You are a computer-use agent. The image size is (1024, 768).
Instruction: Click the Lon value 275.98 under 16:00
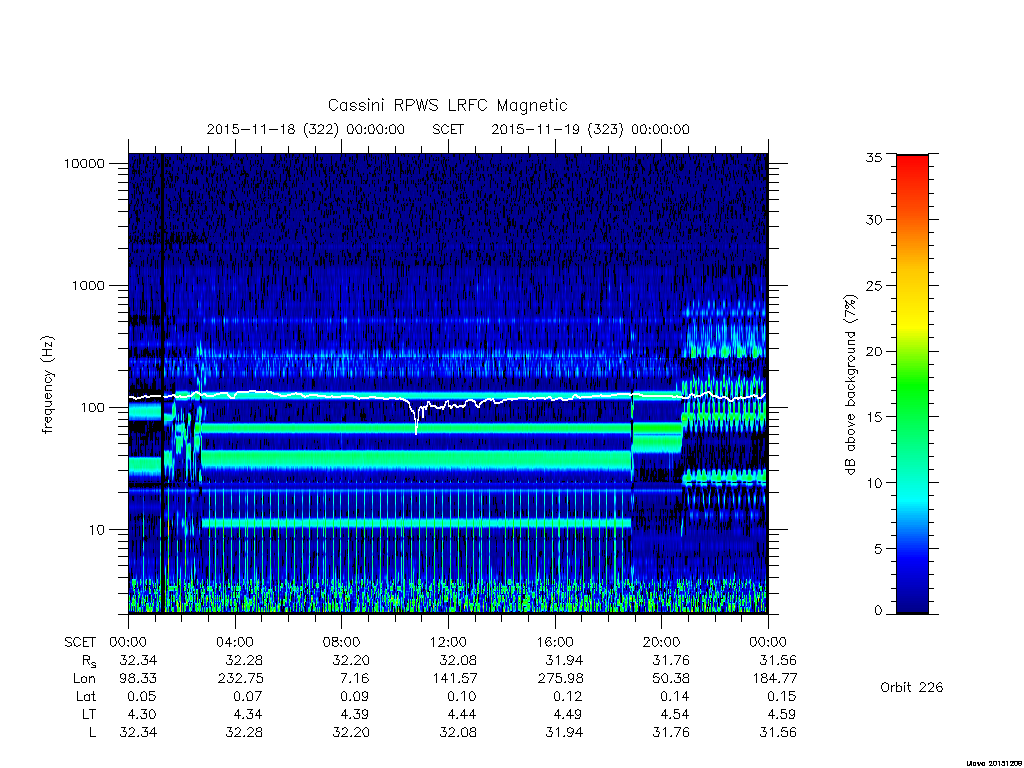pyautogui.click(x=560, y=679)
